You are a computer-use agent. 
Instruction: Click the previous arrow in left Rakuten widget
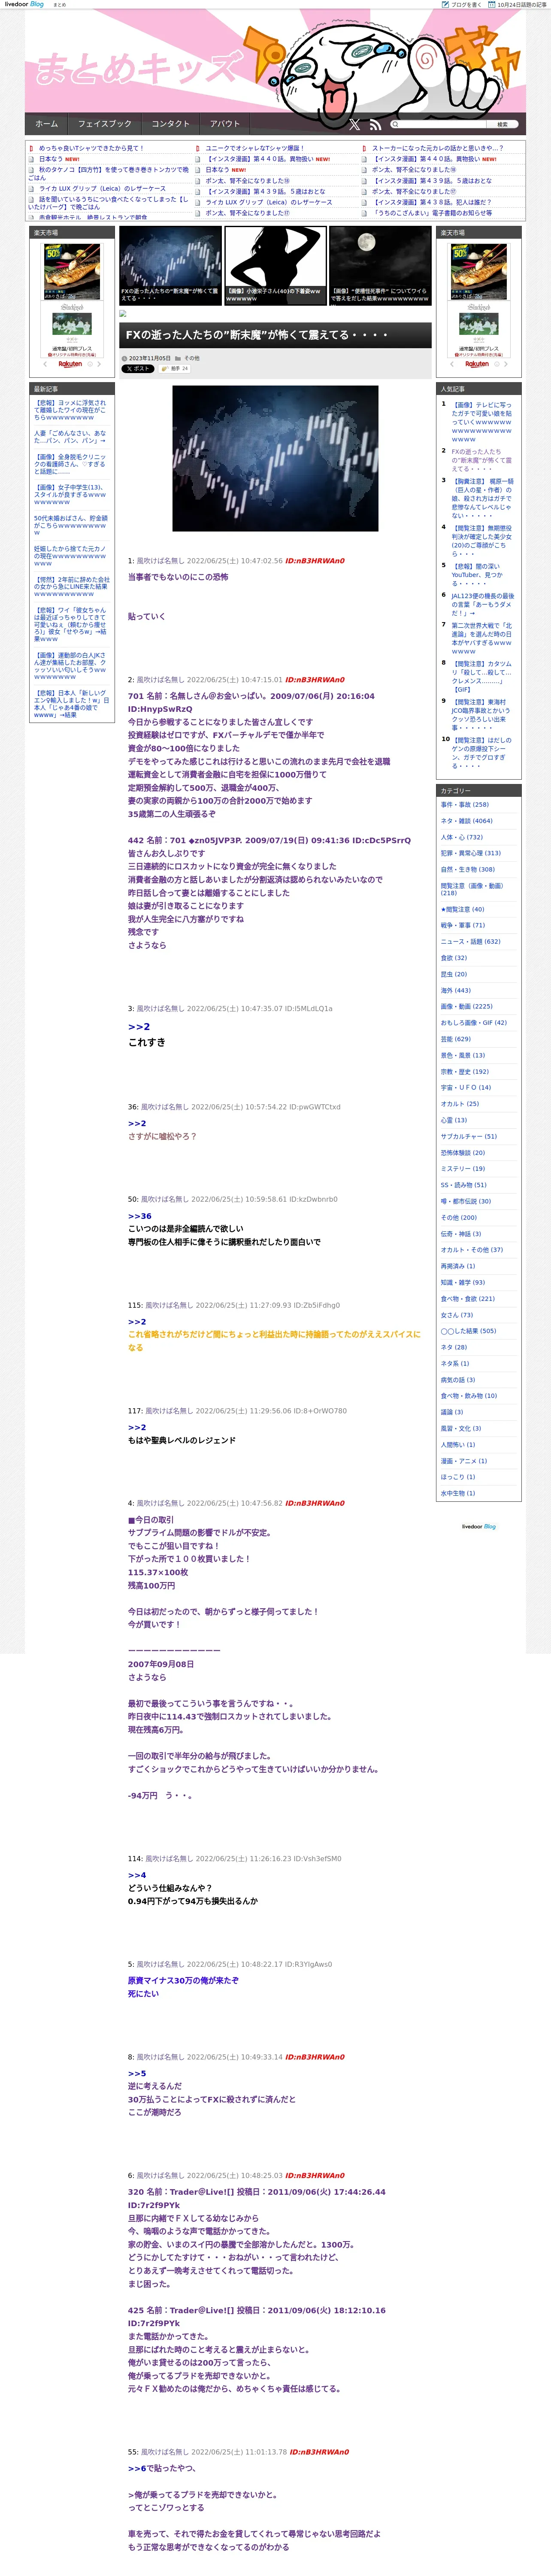coord(45,364)
